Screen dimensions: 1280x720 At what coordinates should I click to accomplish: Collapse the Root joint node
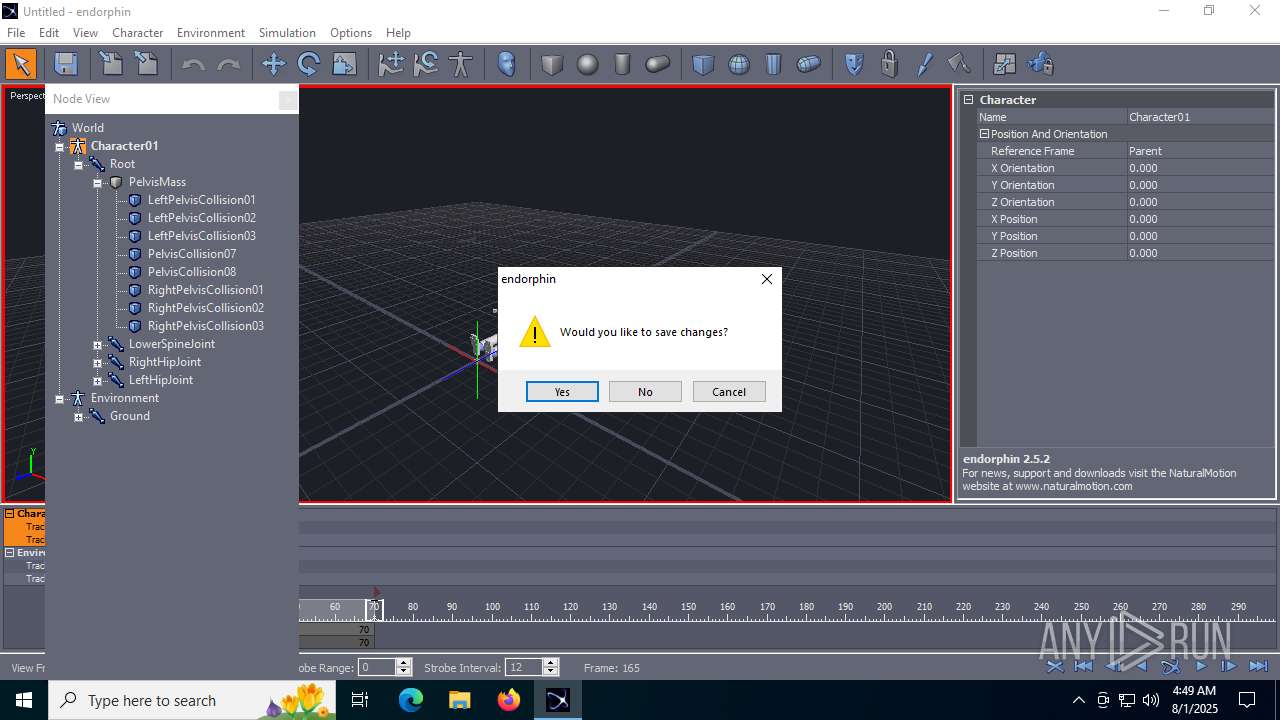pos(78,165)
